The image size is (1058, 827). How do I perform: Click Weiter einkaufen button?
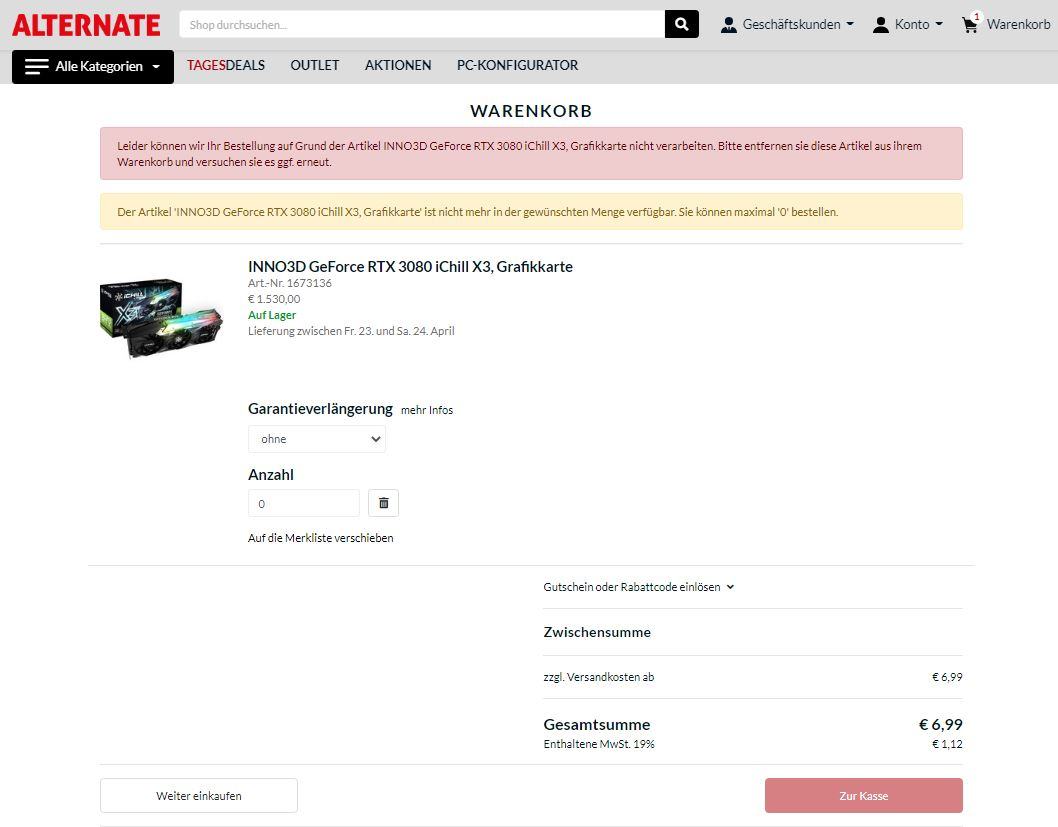[198, 796]
